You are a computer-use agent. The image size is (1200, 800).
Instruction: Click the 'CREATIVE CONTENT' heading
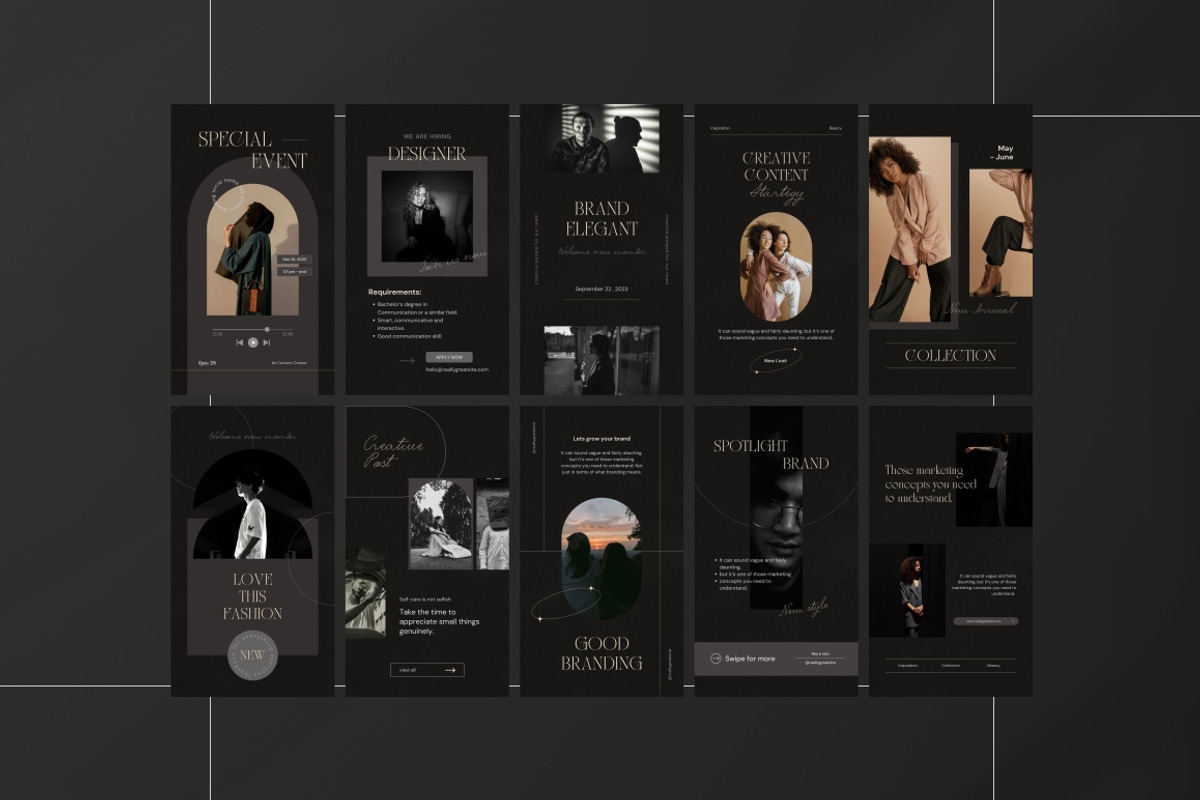tap(776, 166)
